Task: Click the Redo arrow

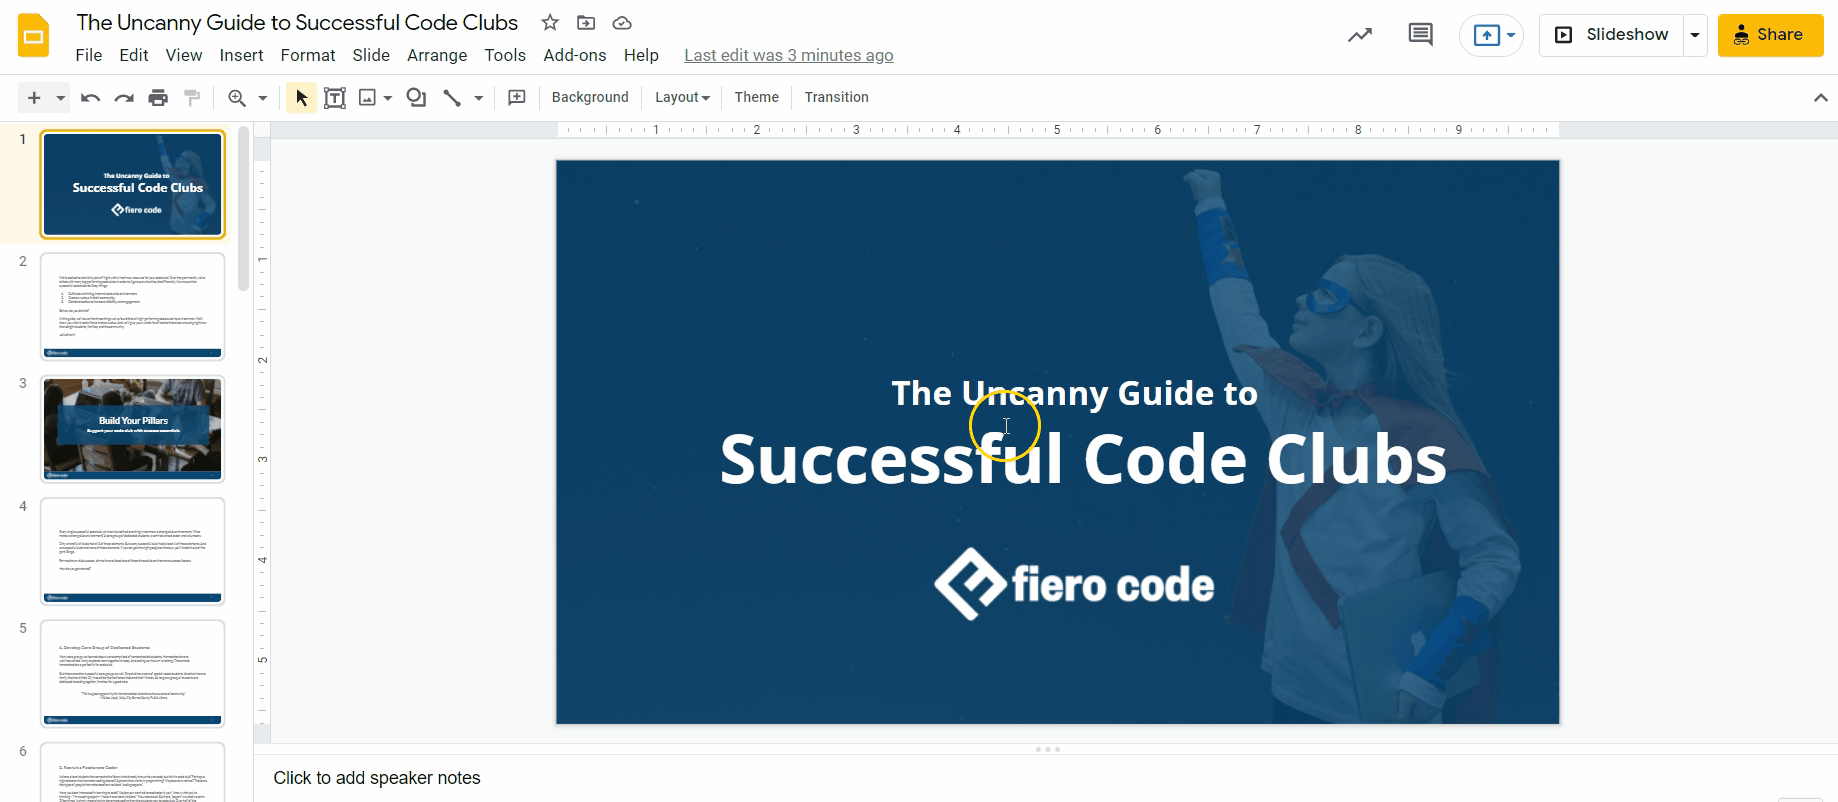Action: pos(124,97)
